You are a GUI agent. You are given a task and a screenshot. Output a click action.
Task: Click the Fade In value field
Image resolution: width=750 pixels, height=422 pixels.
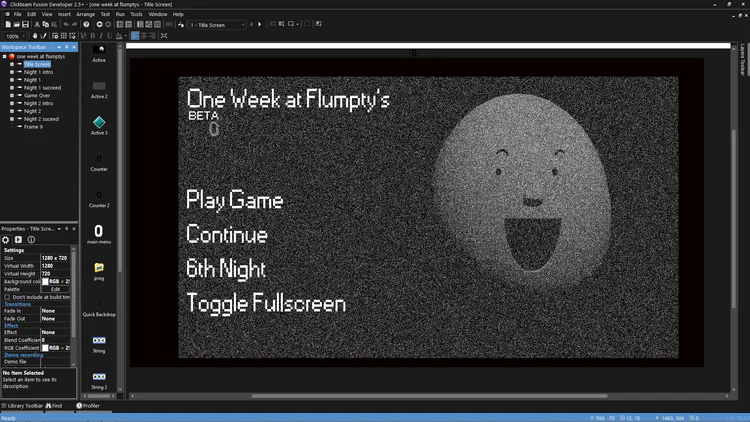pos(55,311)
